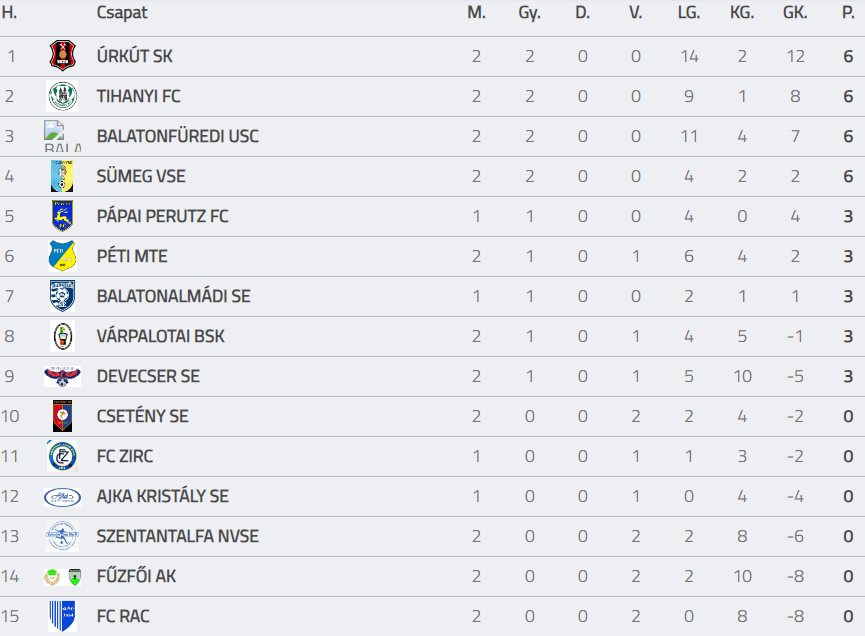865x636 pixels.
Task: Click the FC RAC striped badge
Action: (x=62, y=616)
